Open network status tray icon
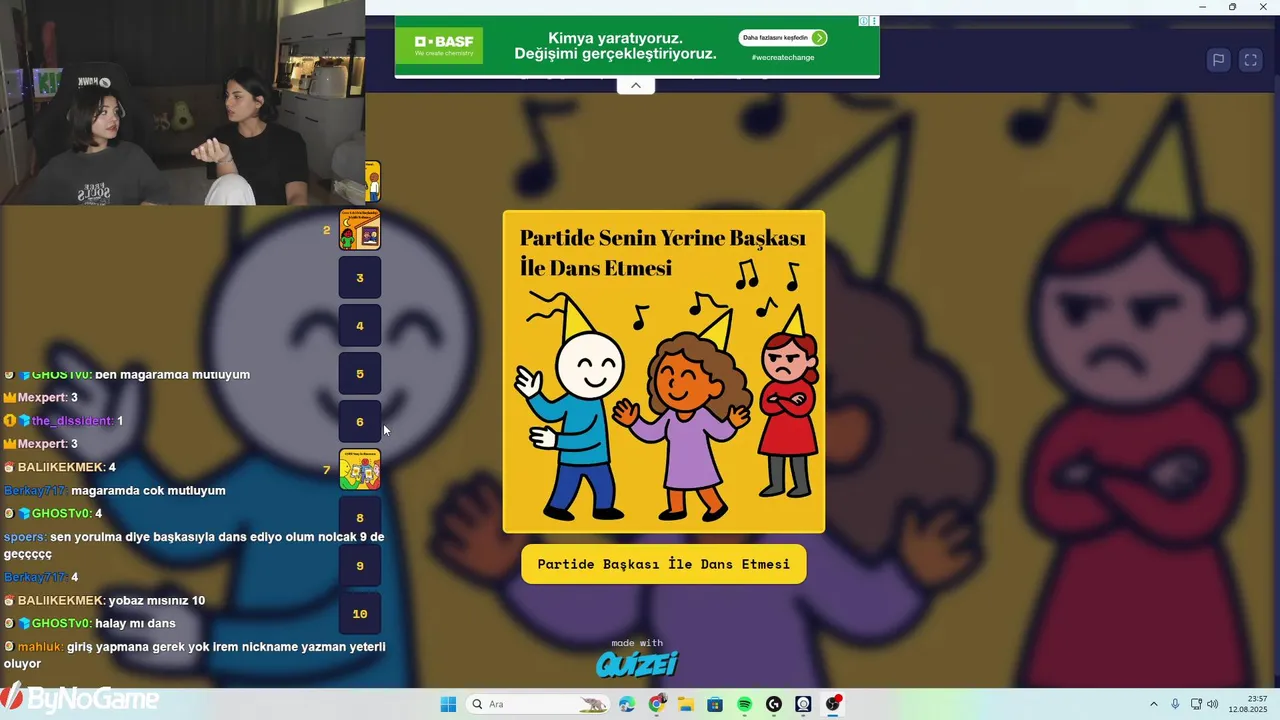Image resolution: width=1280 pixels, height=720 pixels. 1196,704
